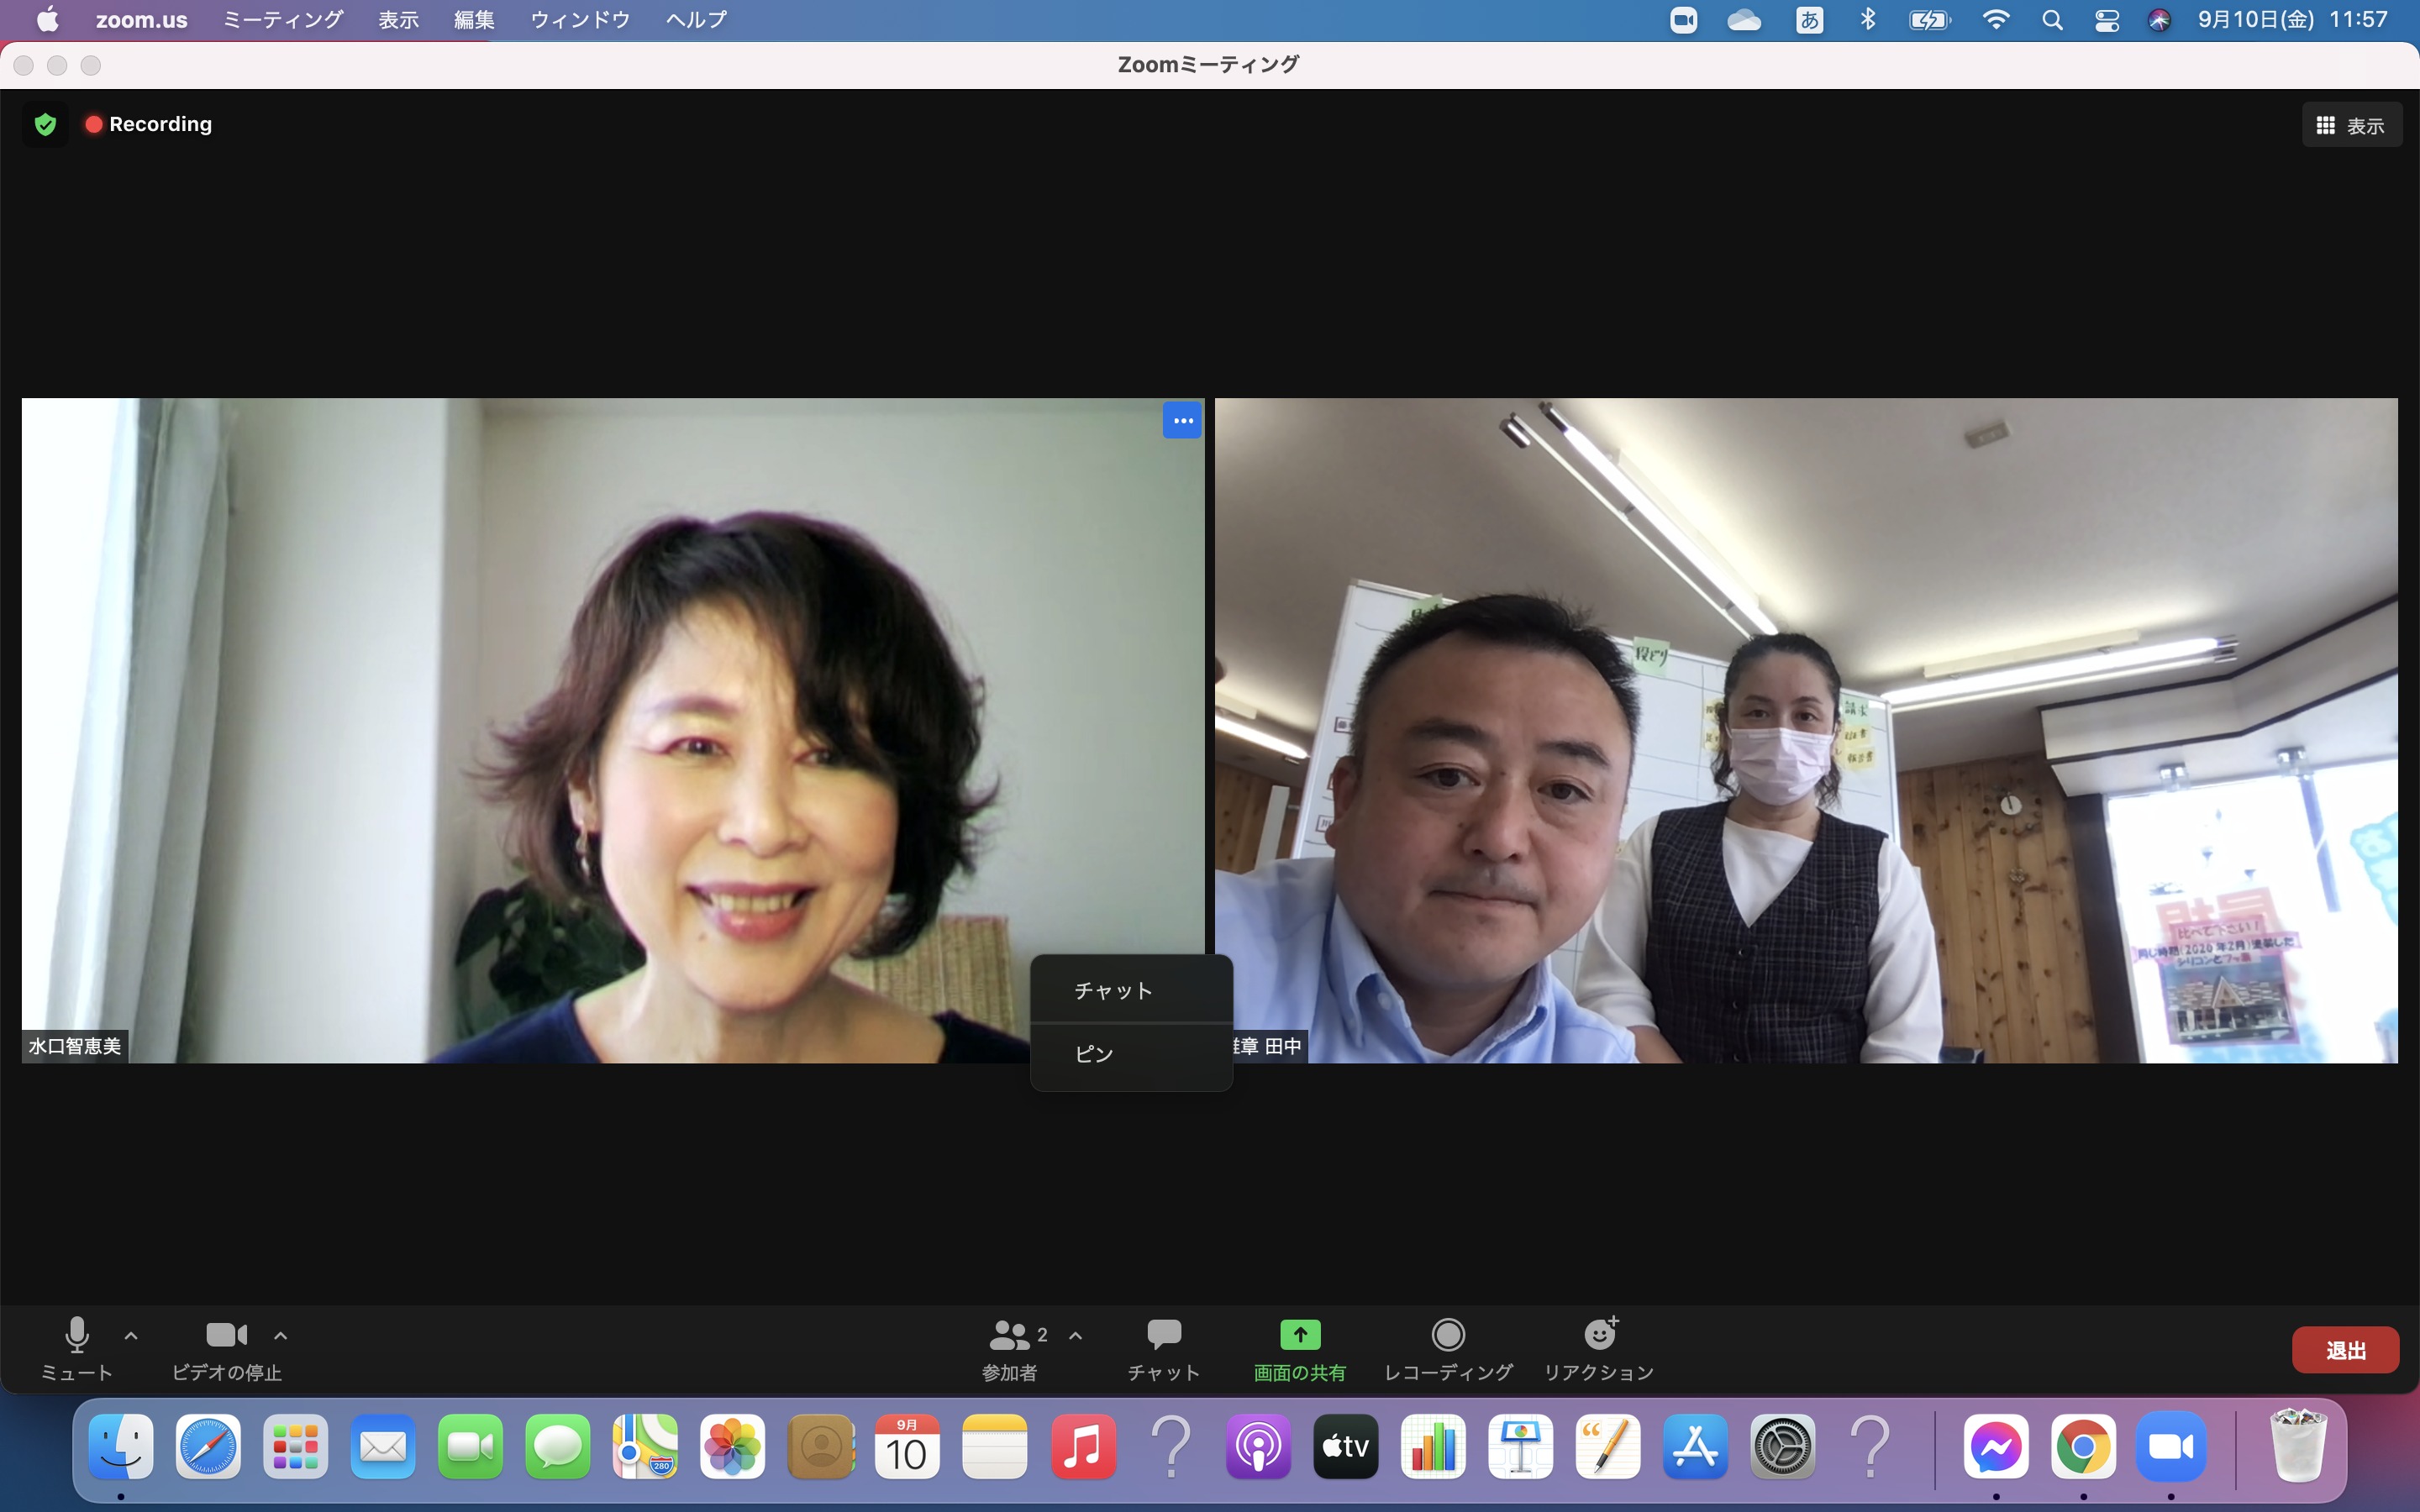Click the green encryption shield icon

coord(45,124)
